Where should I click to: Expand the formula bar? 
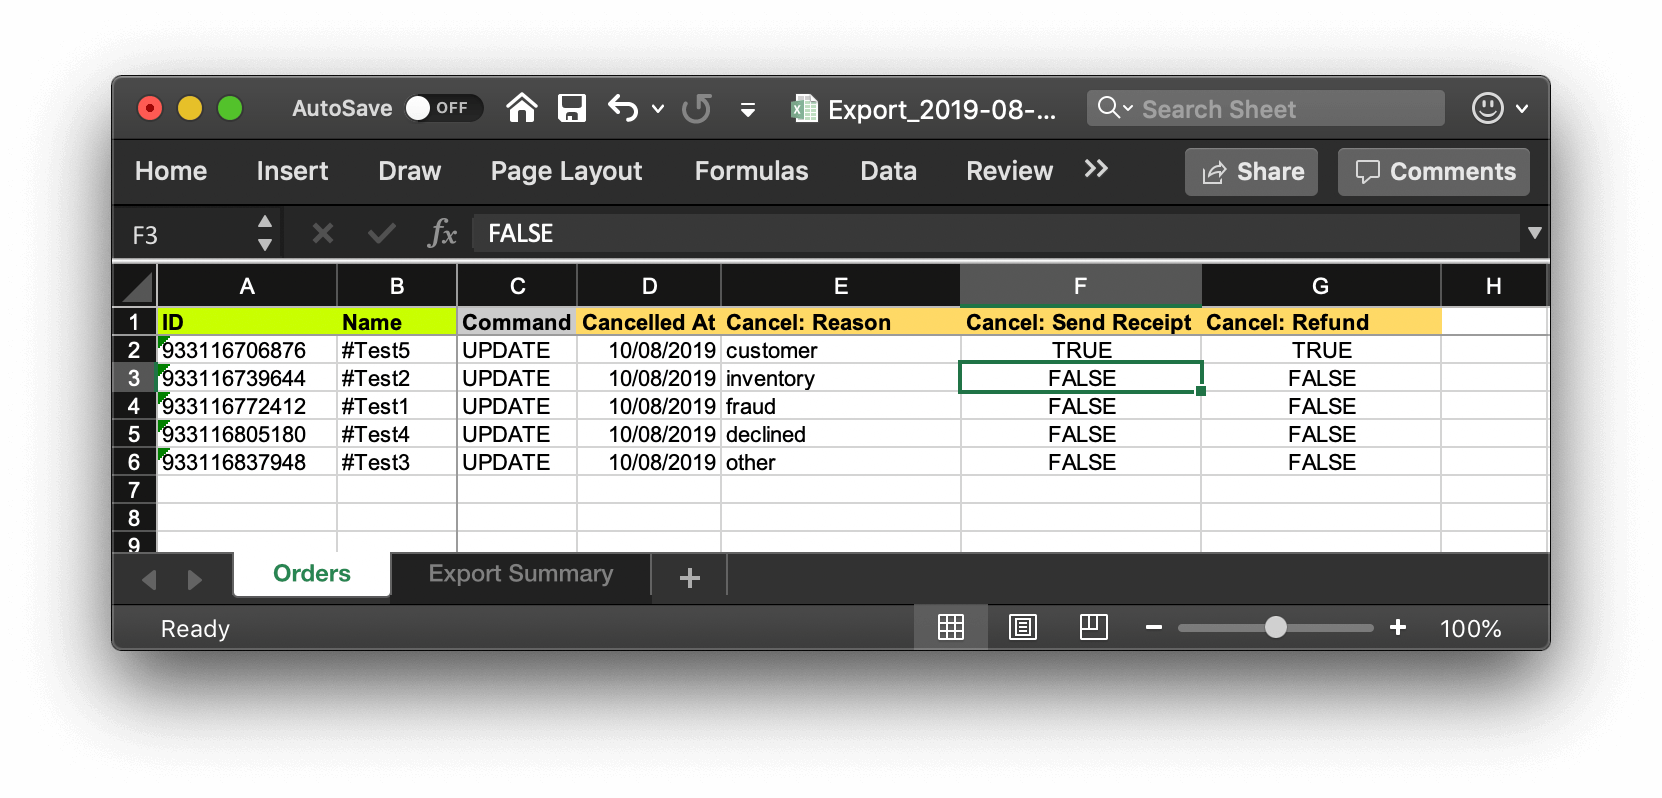(1534, 234)
